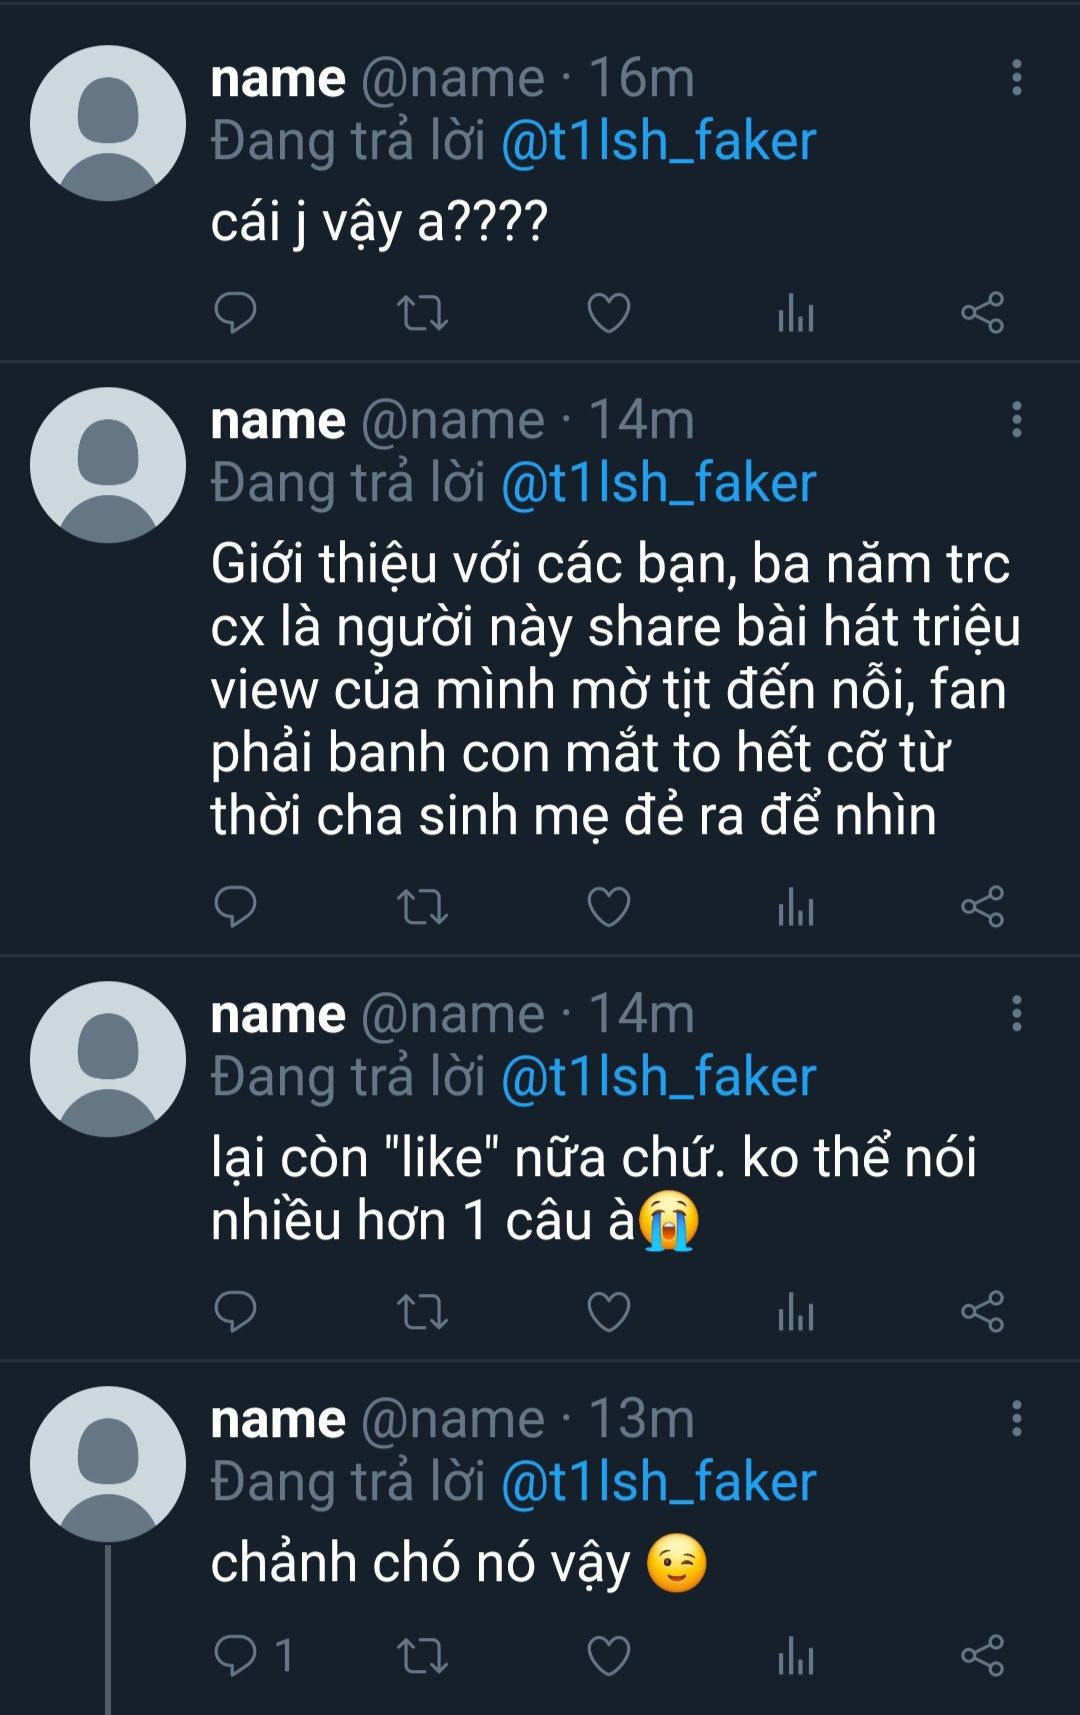View analytics of "chảnh chó nó vậy" tweet
Viewport: 1080px width, 1715px height.
[795, 1655]
